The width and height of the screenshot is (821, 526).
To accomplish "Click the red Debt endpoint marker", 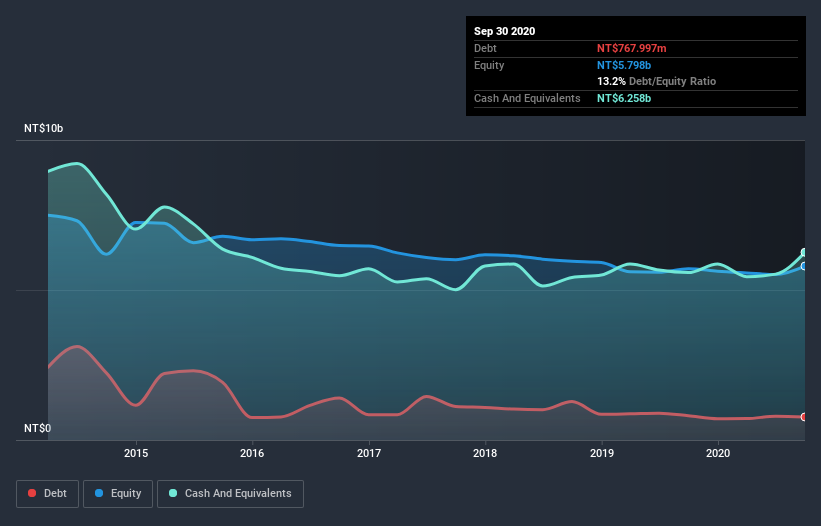I will [804, 417].
